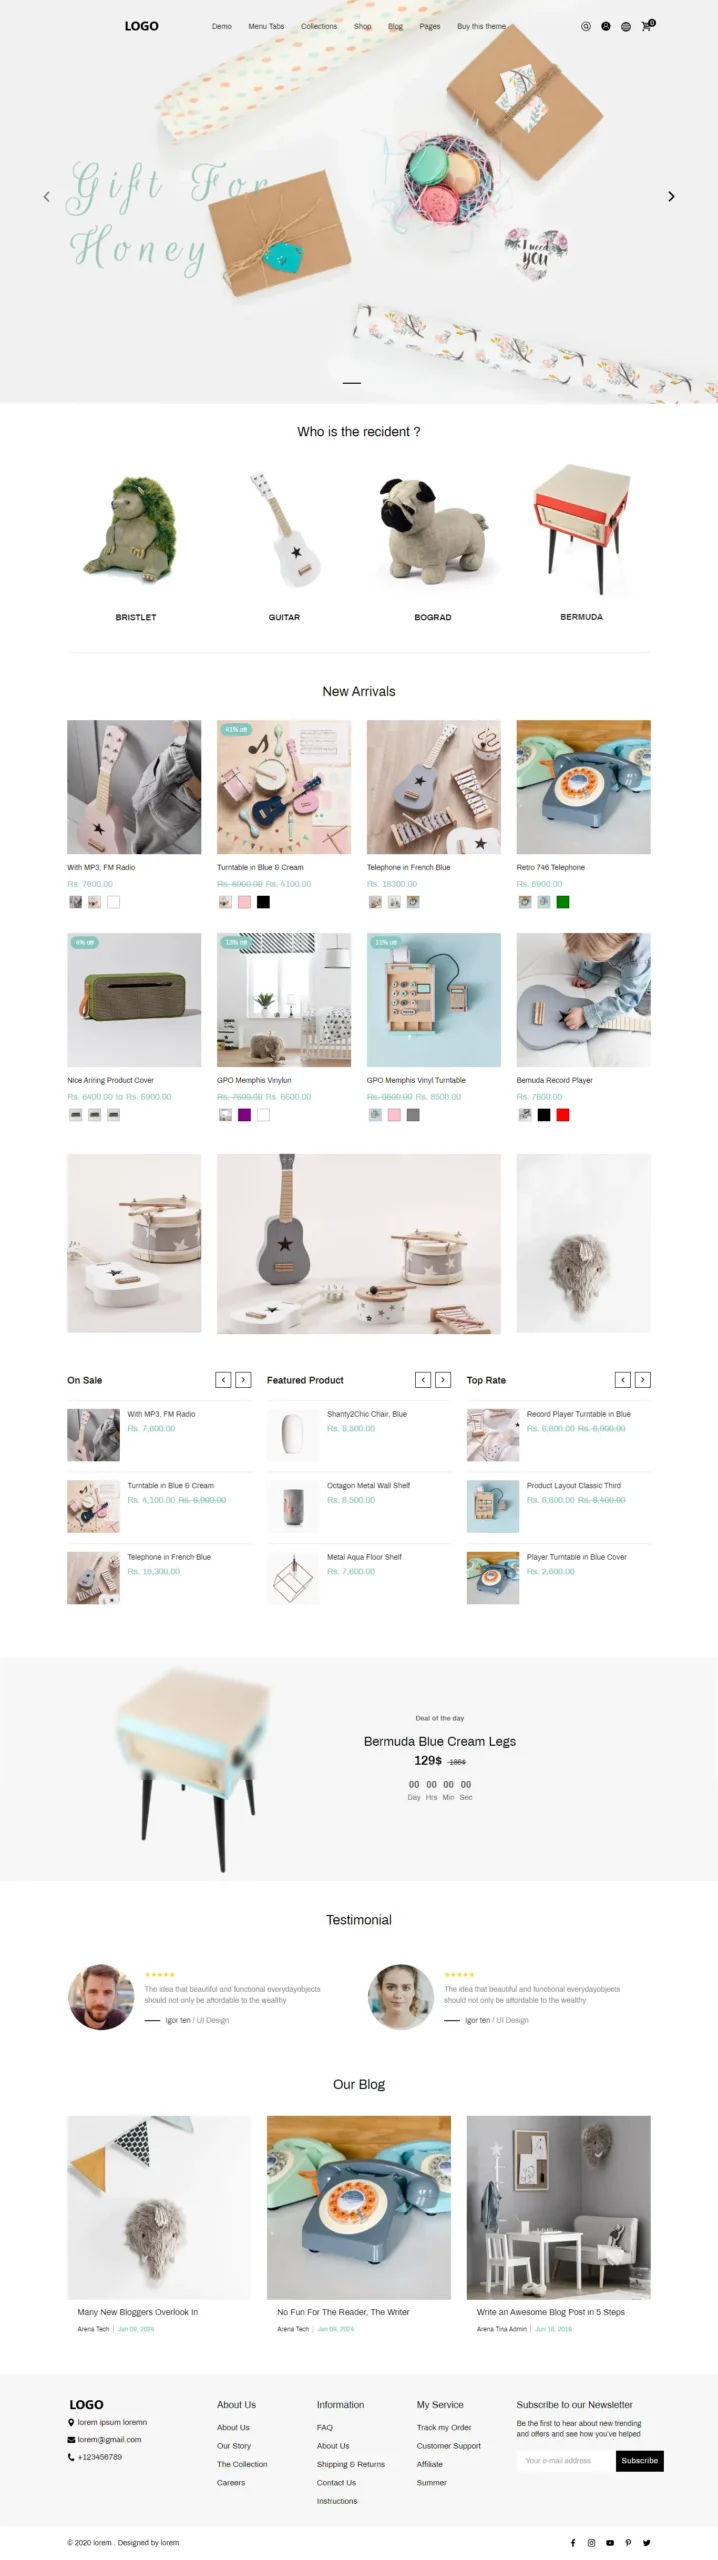Screen dimensions: 718x2560
Task: Open the Shop menu item
Action: (x=362, y=26)
